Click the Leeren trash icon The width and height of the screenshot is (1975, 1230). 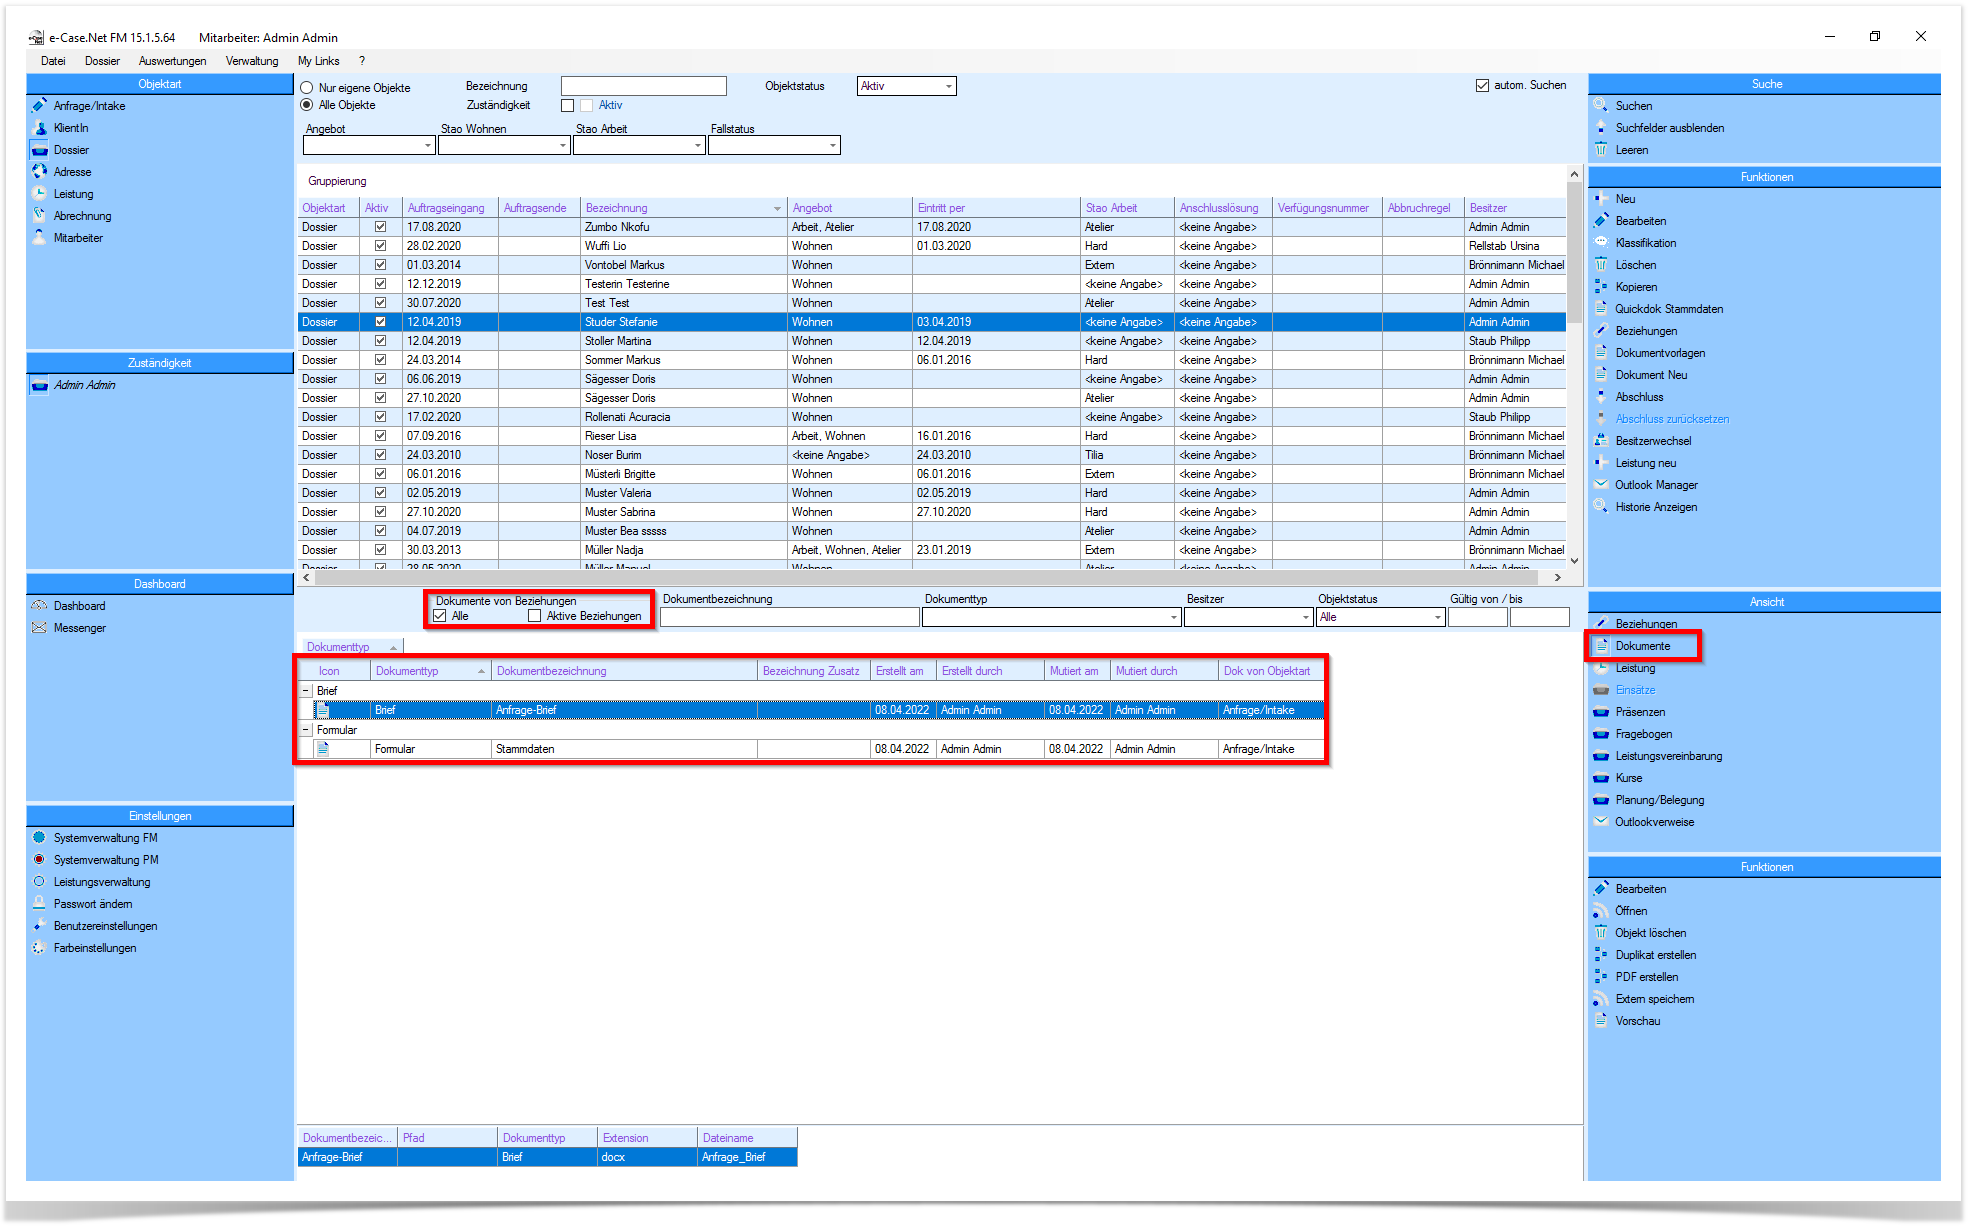[x=1601, y=150]
